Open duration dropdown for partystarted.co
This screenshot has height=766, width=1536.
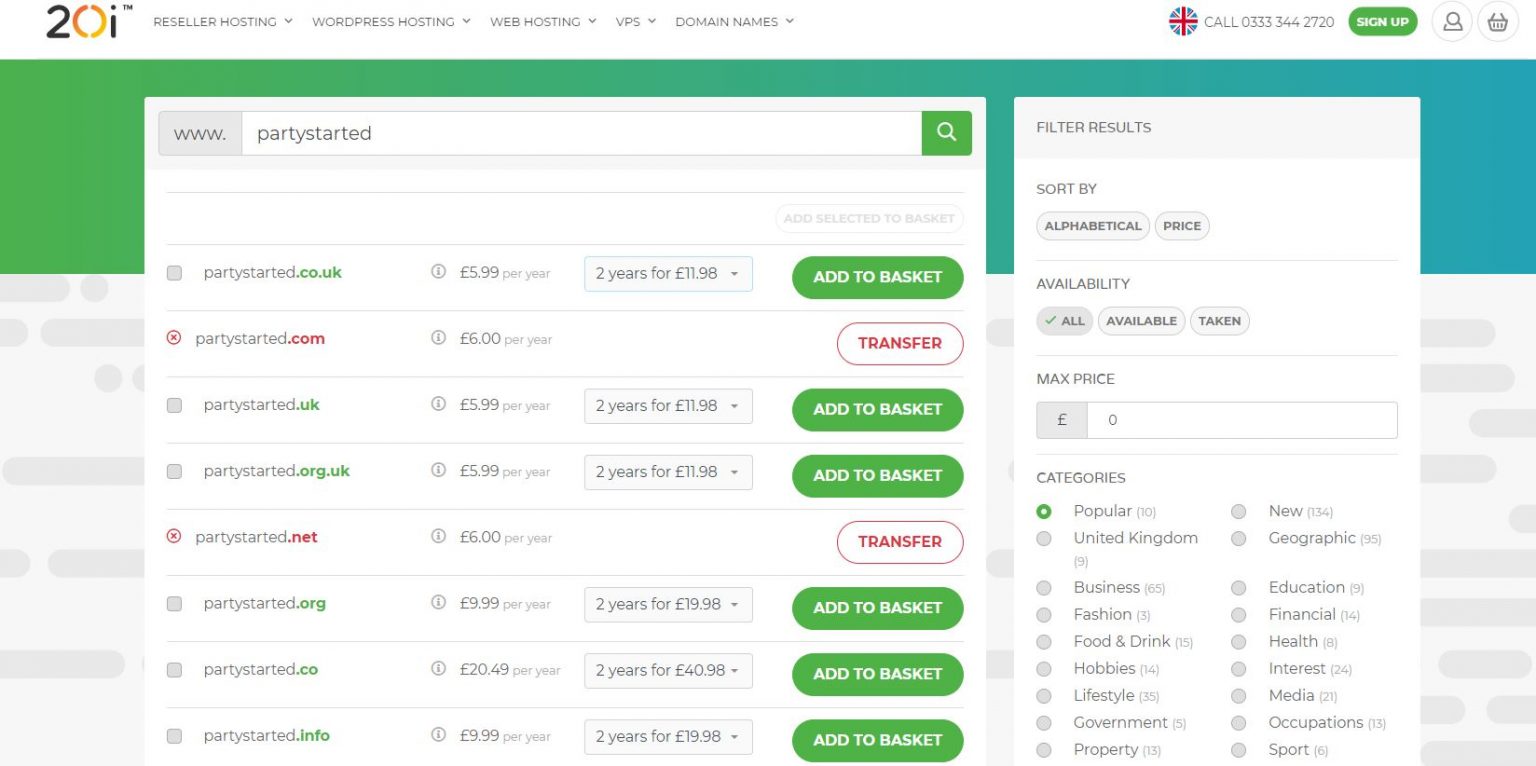coord(668,671)
